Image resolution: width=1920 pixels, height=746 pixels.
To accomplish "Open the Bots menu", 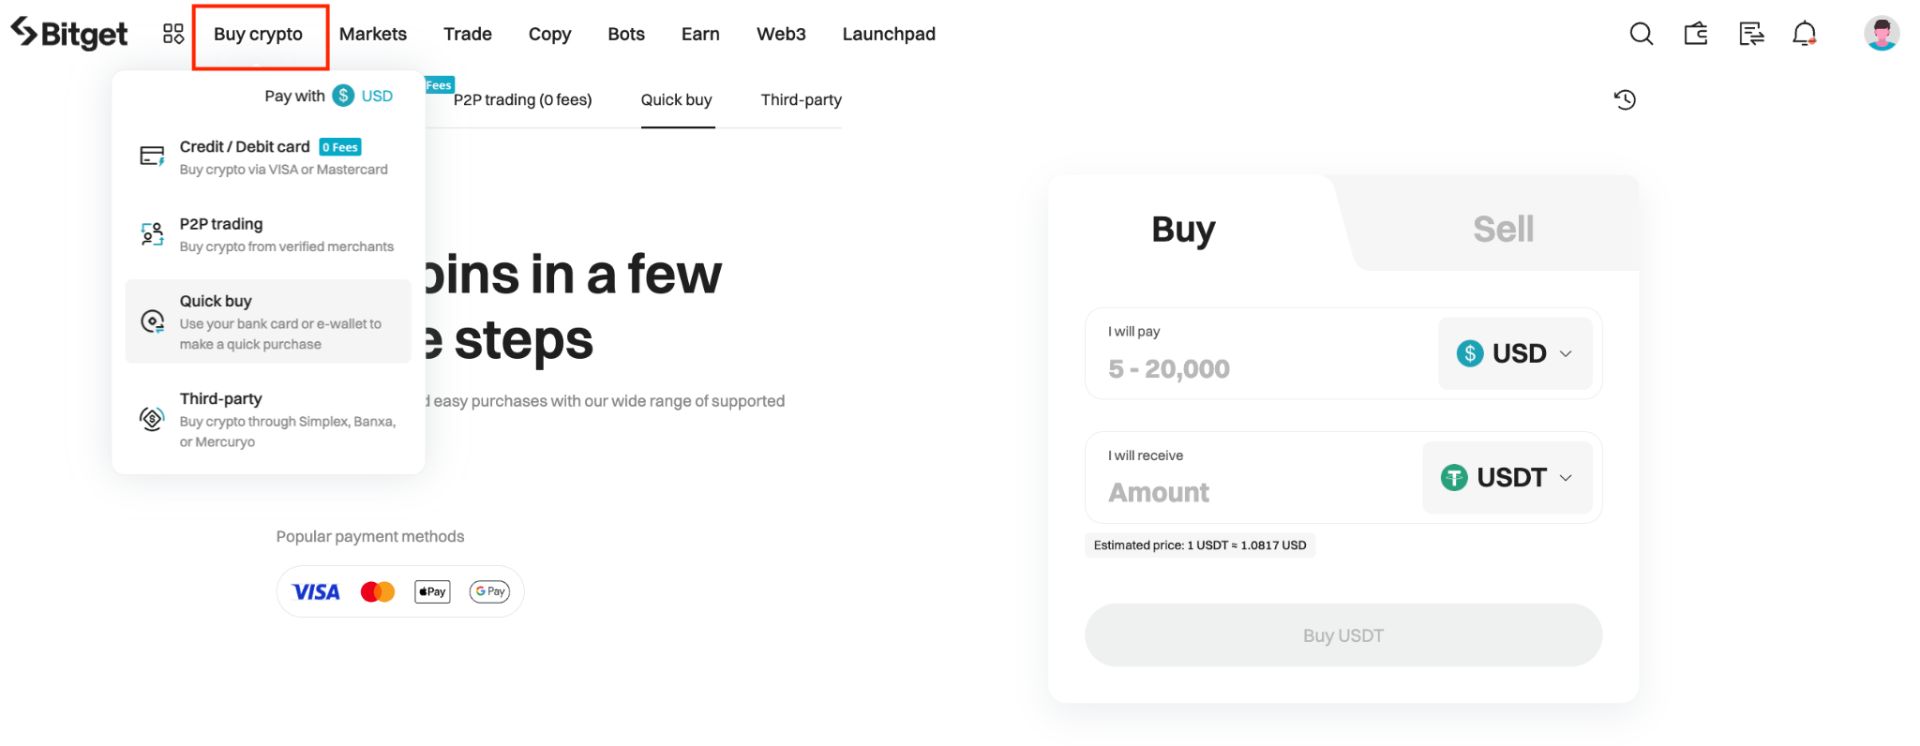I will [626, 34].
